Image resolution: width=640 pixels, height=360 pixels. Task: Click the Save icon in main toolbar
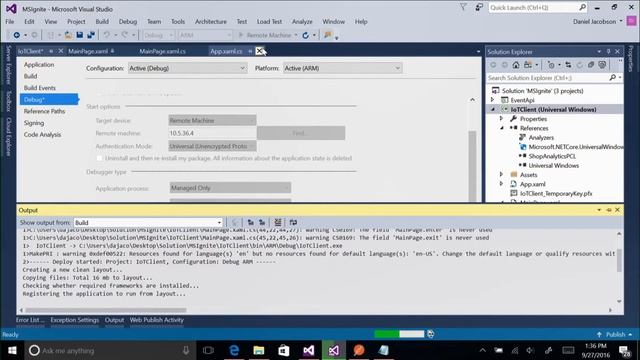(x=80, y=35)
